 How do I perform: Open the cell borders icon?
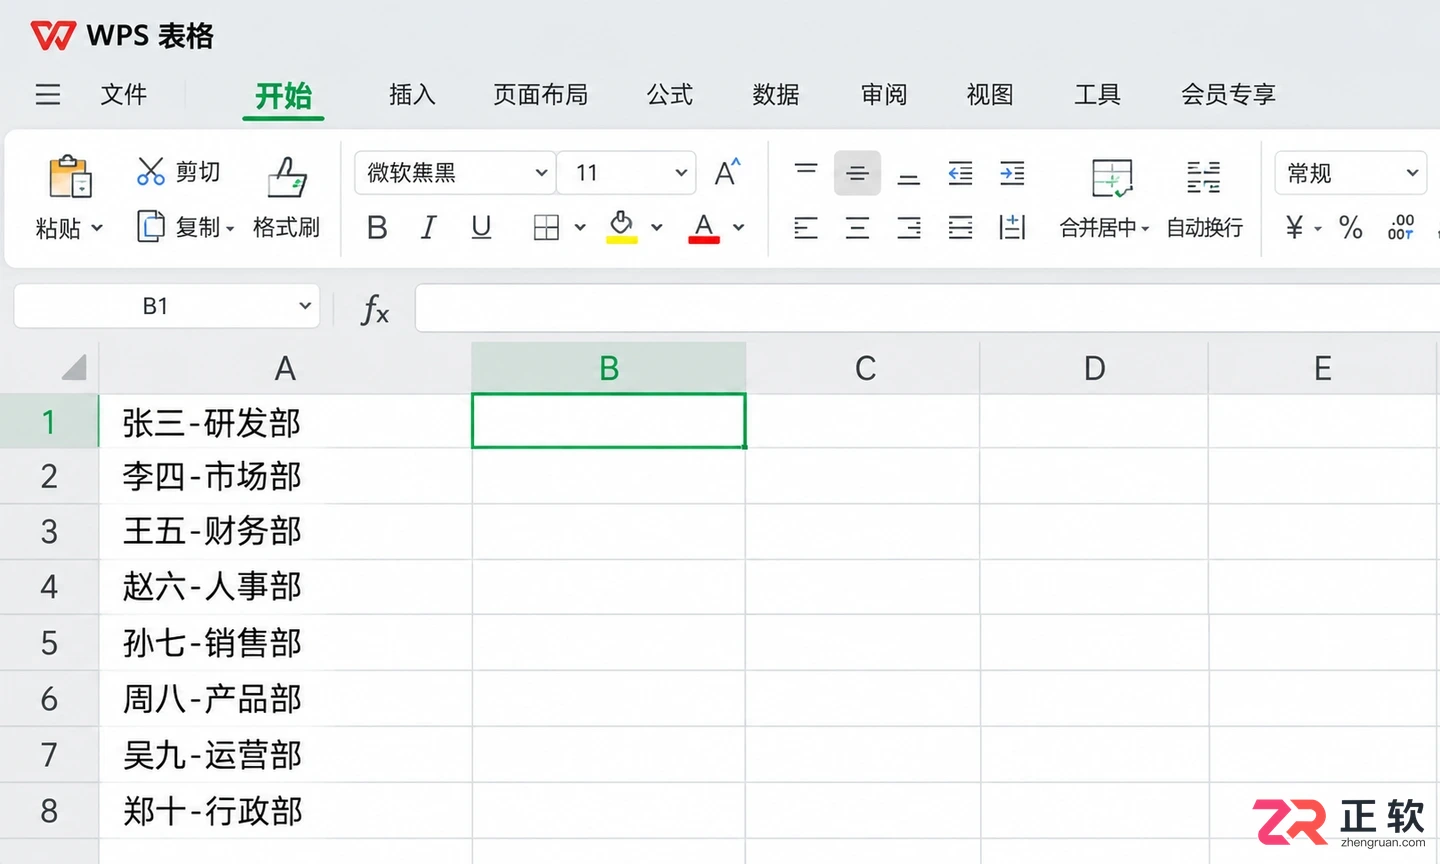546,228
